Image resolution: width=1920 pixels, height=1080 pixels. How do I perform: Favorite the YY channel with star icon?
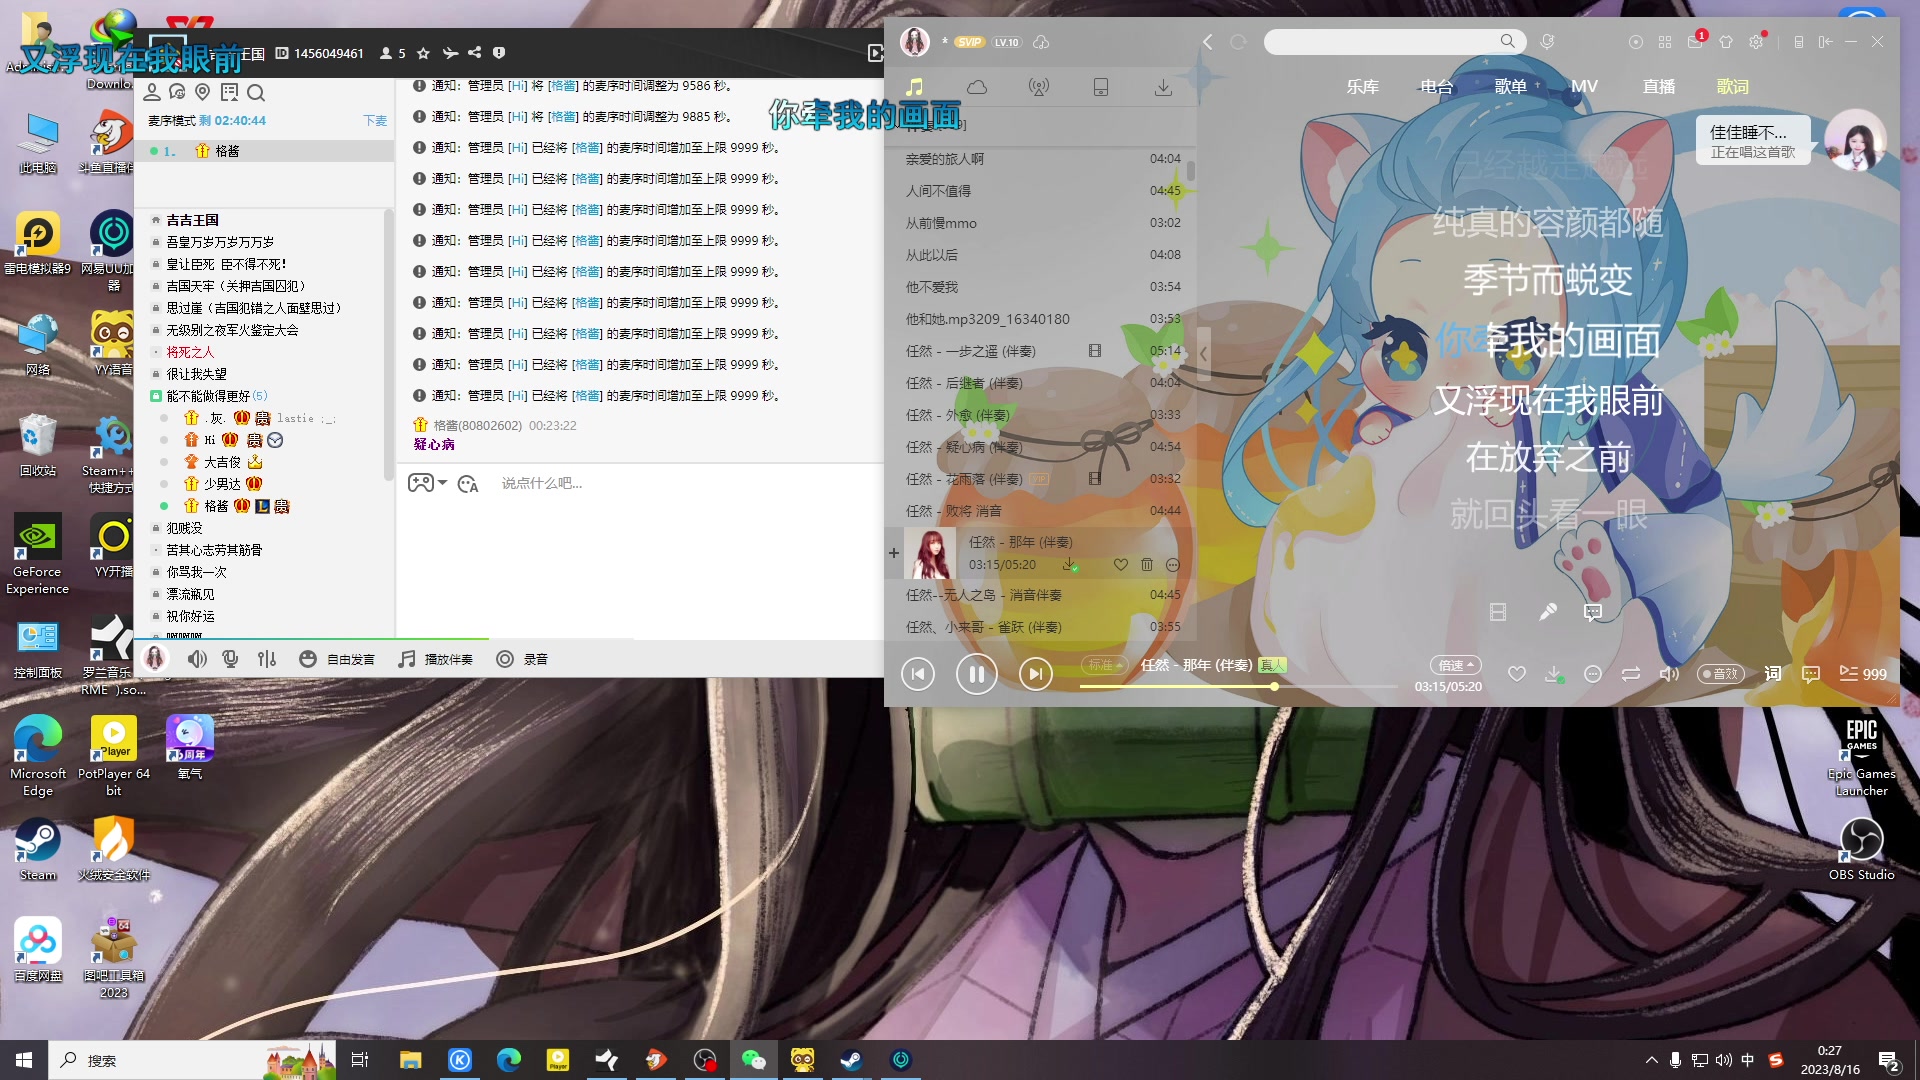pyautogui.click(x=423, y=53)
